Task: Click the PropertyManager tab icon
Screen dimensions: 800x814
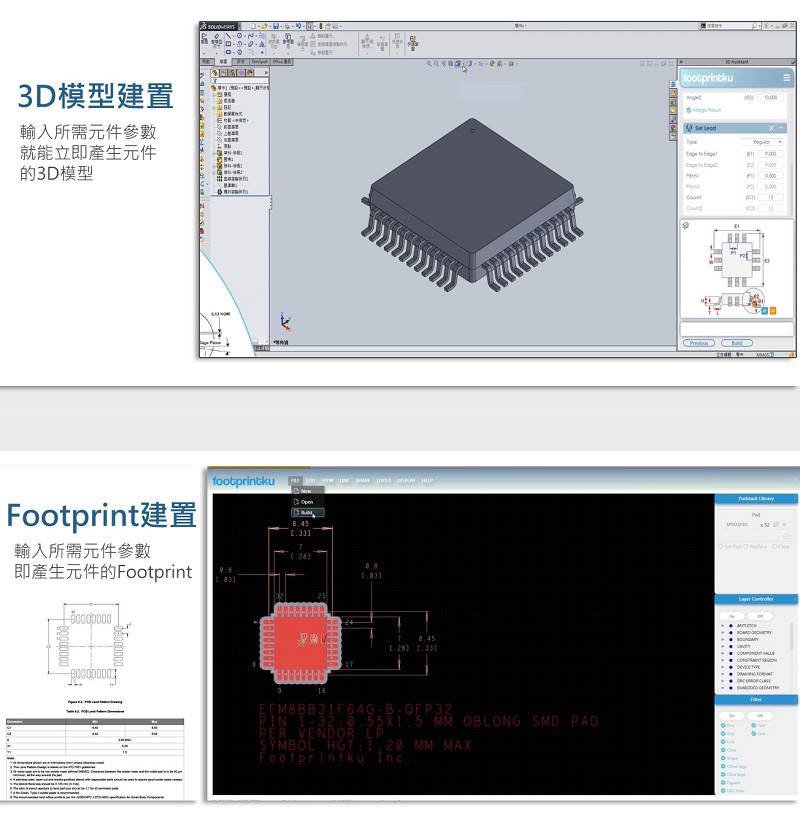Action: [x=224, y=73]
